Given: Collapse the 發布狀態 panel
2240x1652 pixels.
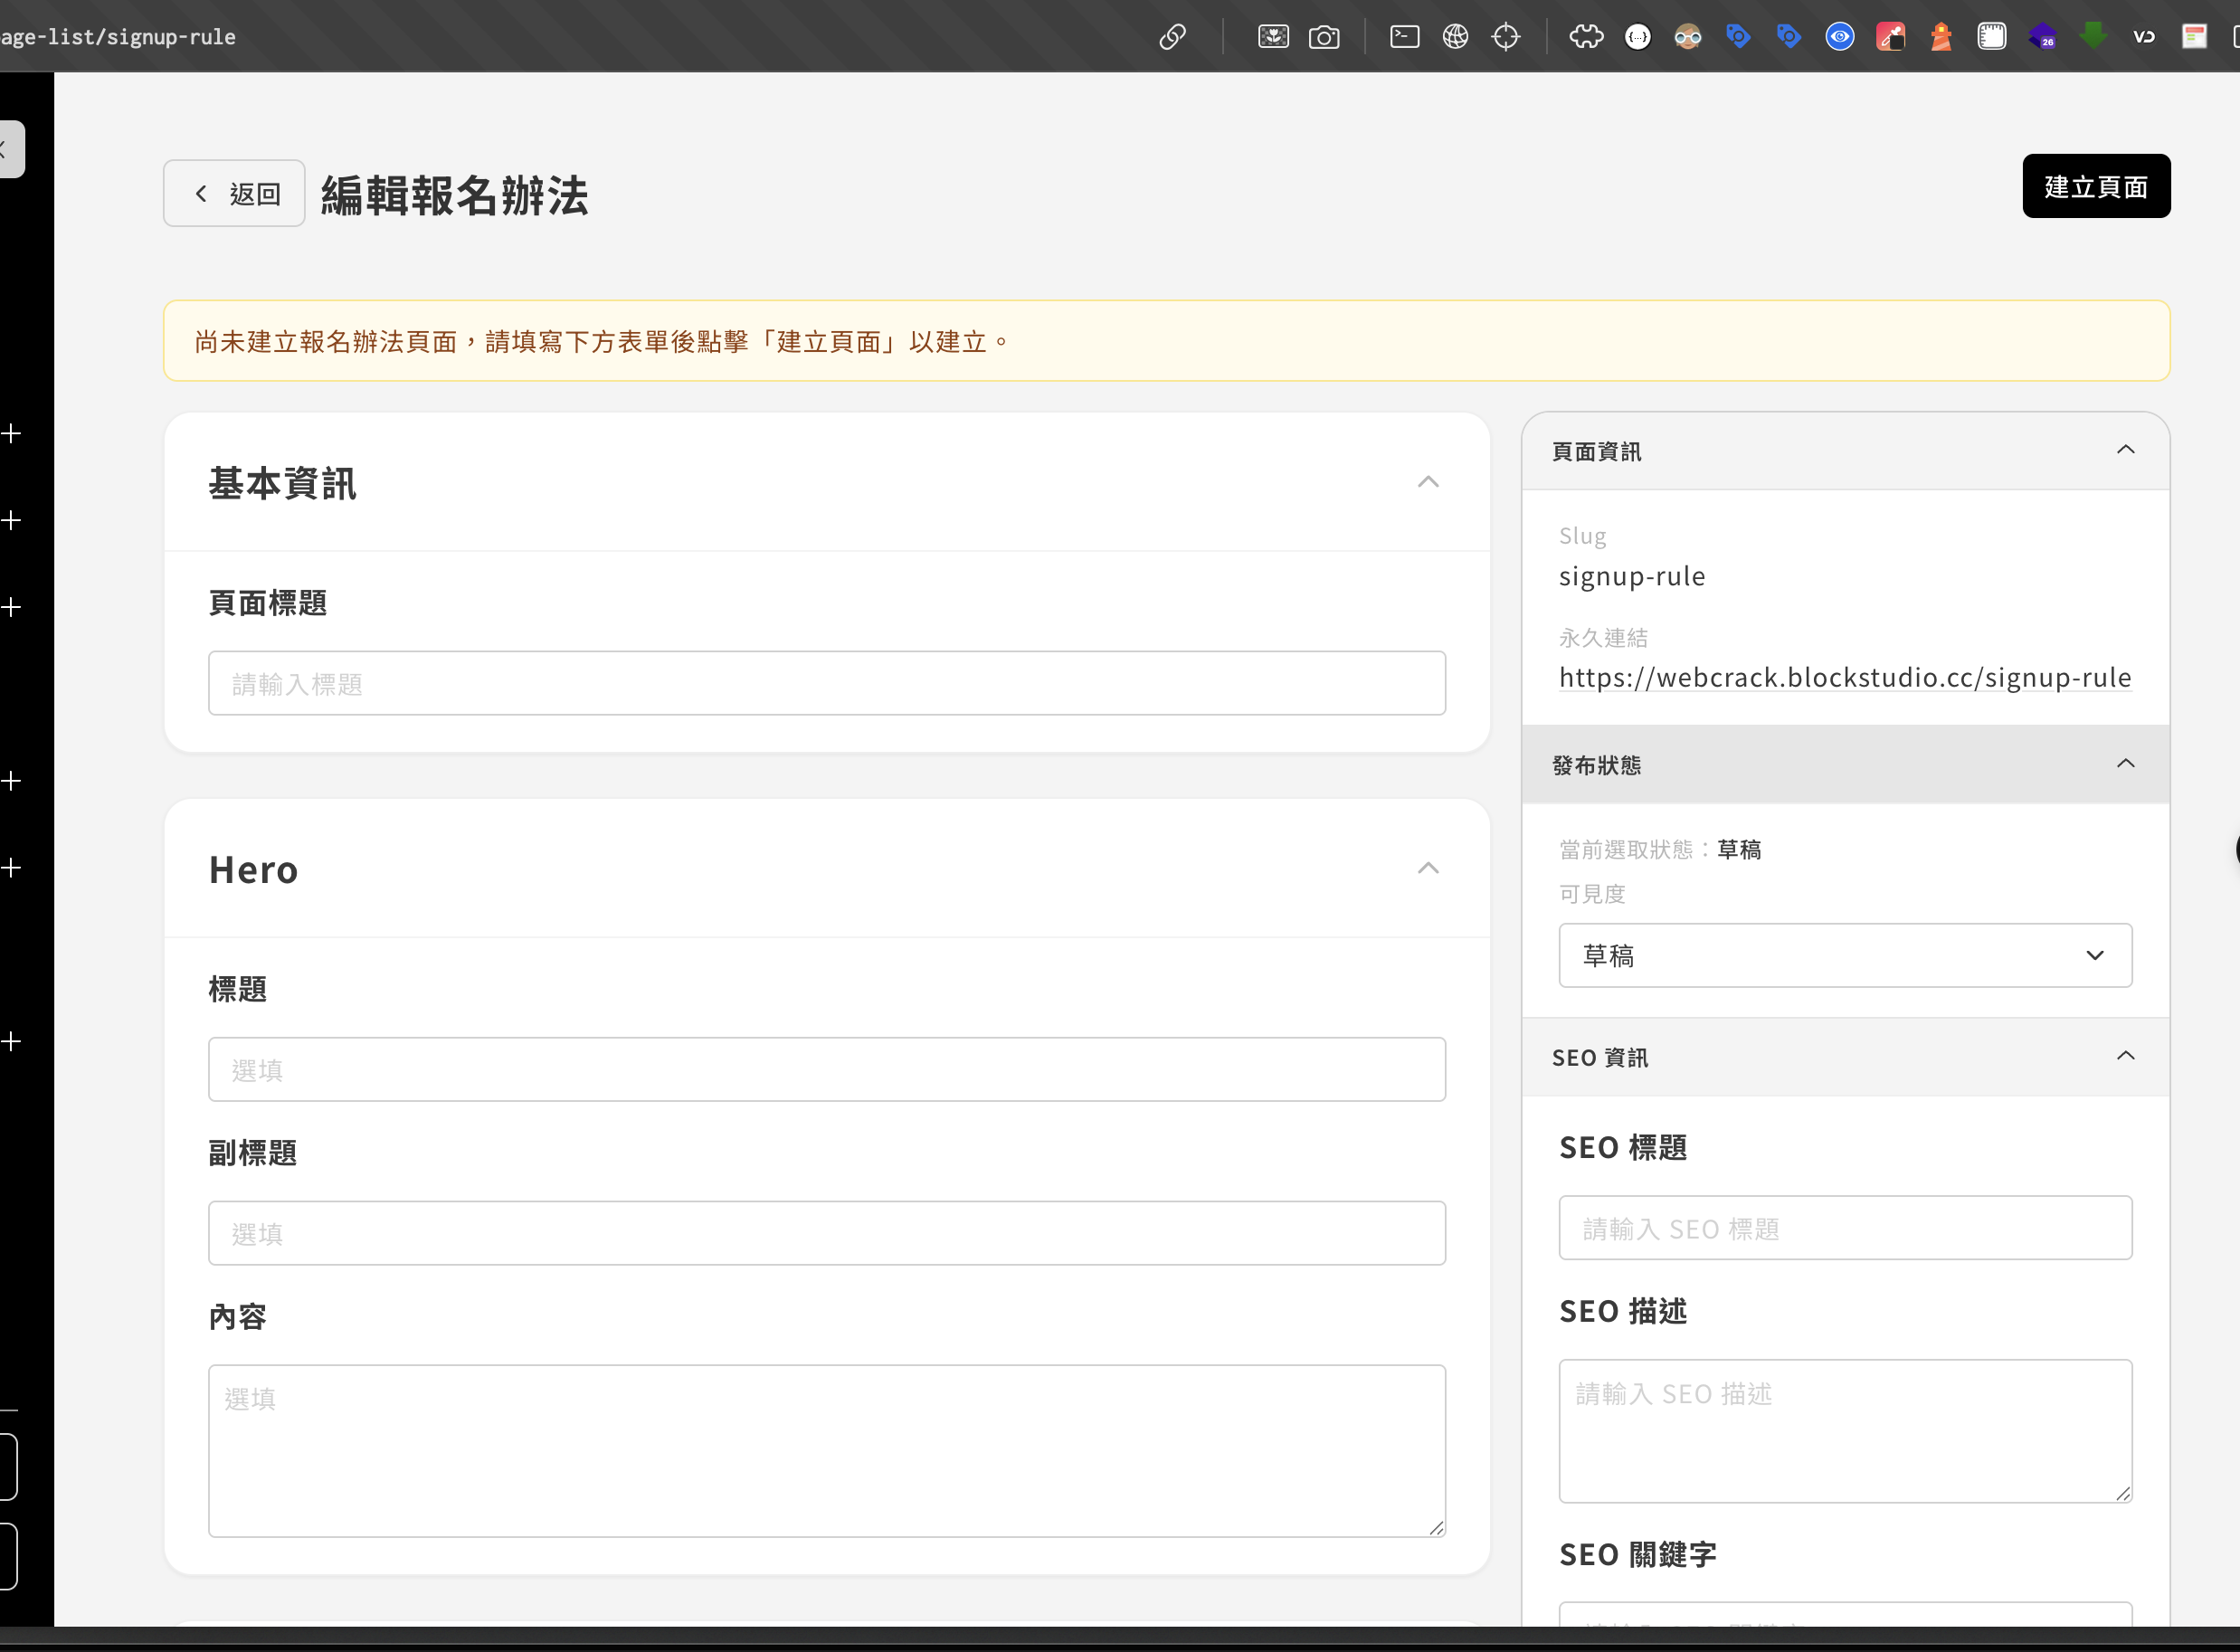Looking at the screenshot, I should click(x=2125, y=764).
